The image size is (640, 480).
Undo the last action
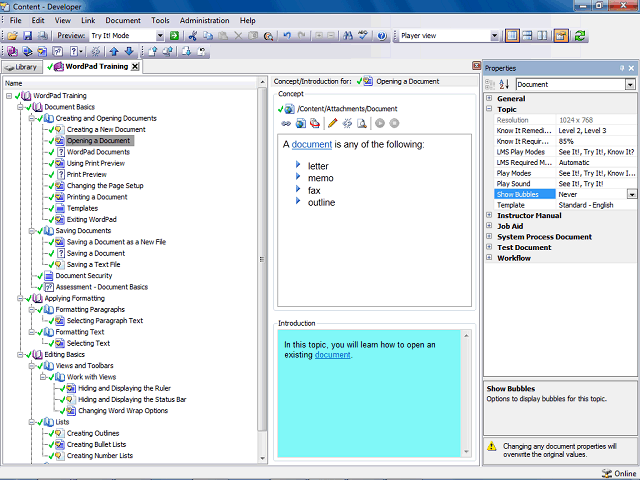pyautogui.click(x=287, y=36)
